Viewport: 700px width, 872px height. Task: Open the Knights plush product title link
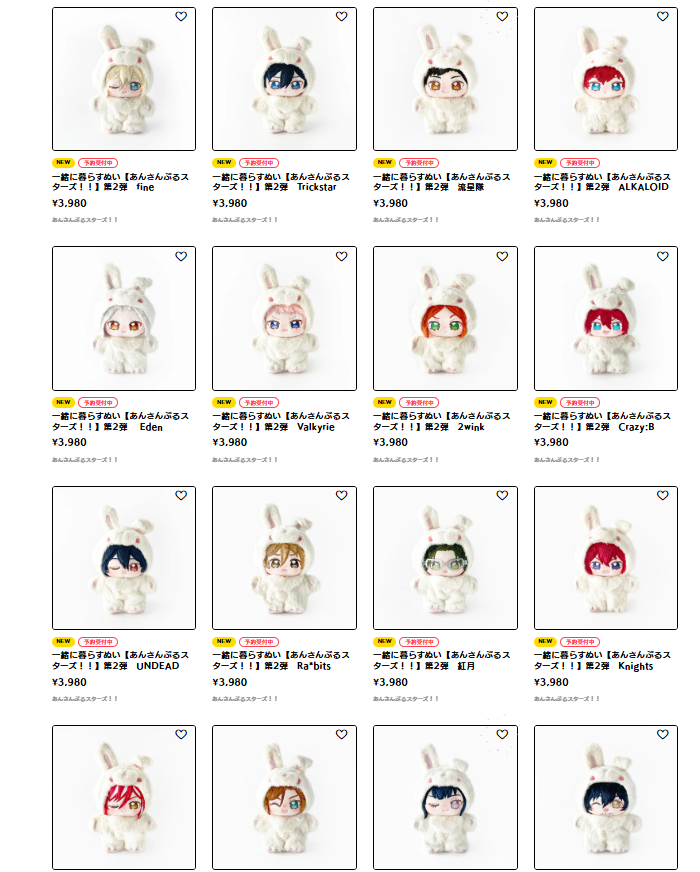(602, 661)
